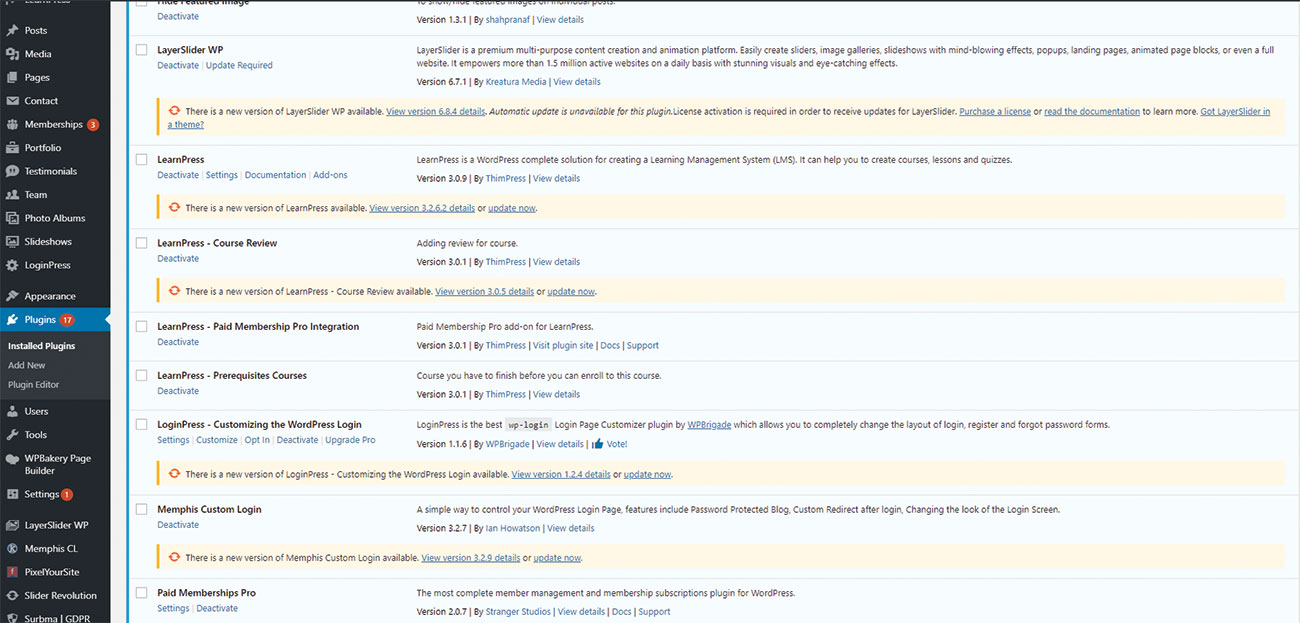Screen dimensions: 1300x623
Task: Open LearnPress Documentation link
Action: tap(275, 175)
